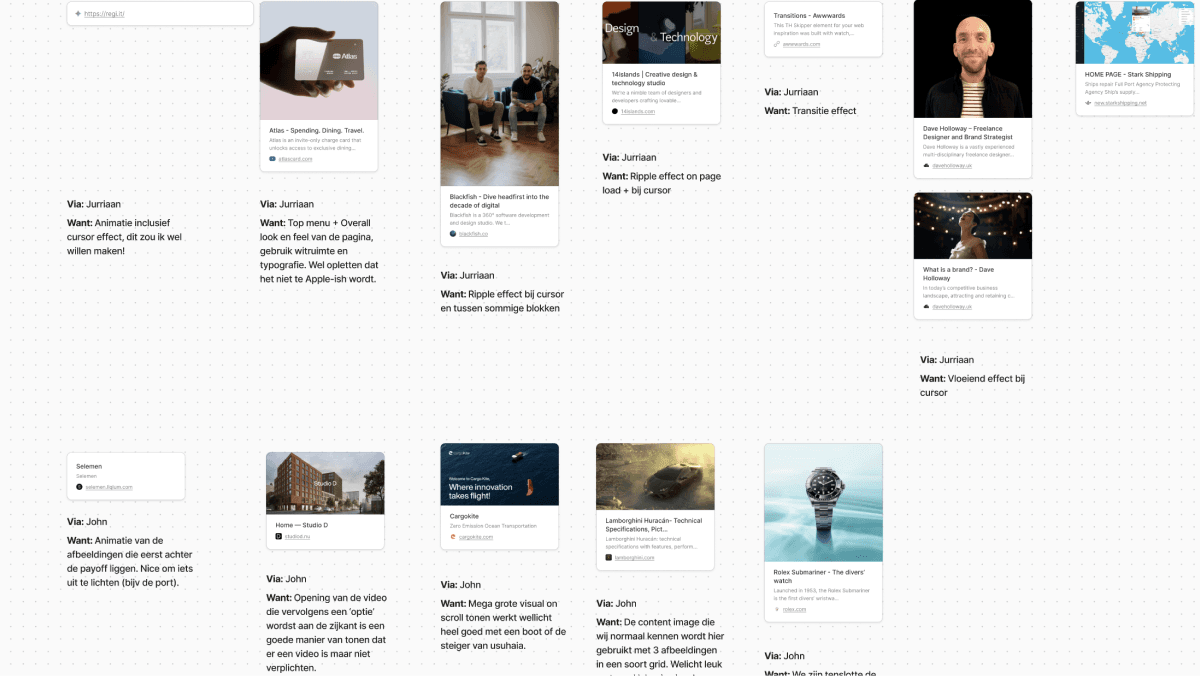Image resolution: width=1200 pixels, height=676 pixels.
Task: Click the 'Home — Studio D' card title
Action: [302, 525]
